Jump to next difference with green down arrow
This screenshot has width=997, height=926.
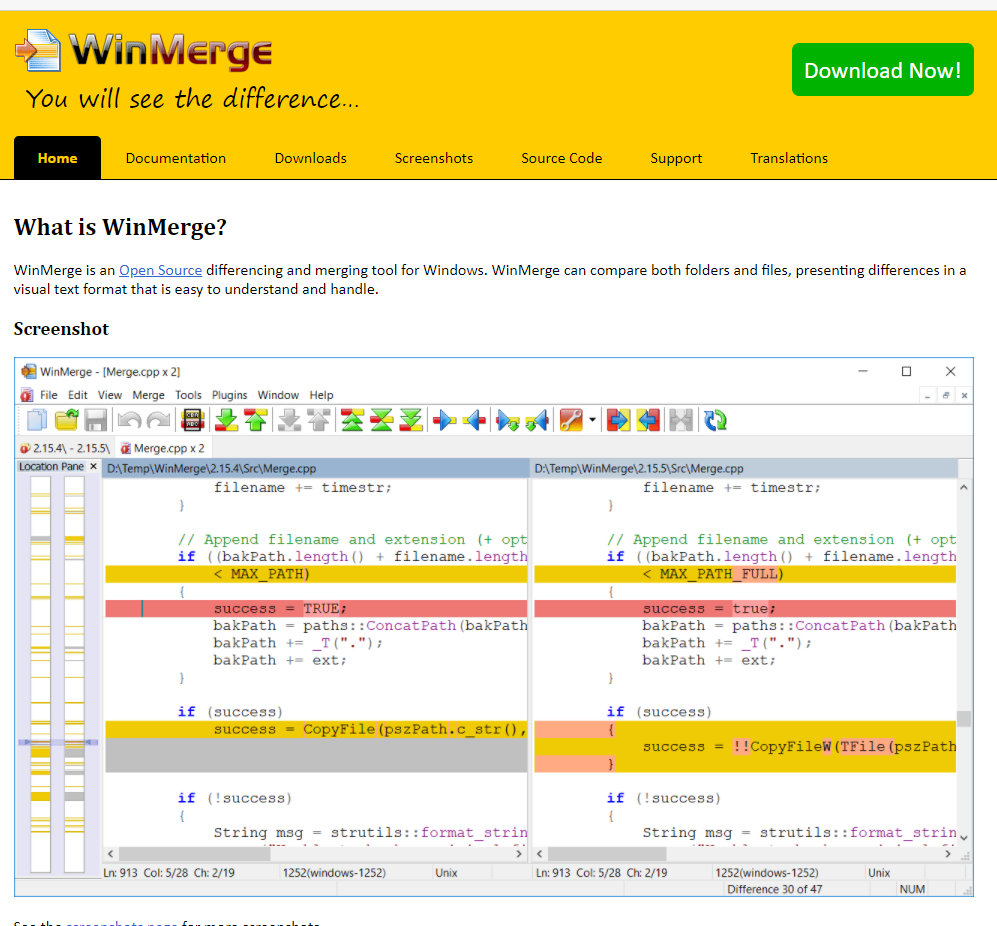click(226, 420)
